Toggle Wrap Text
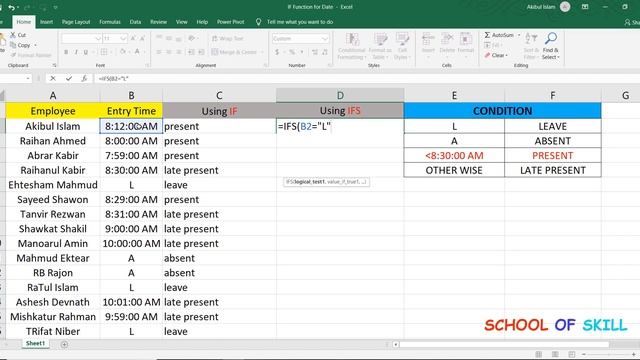Viewport: 640px width, 360px height. [x=228, y=38]
